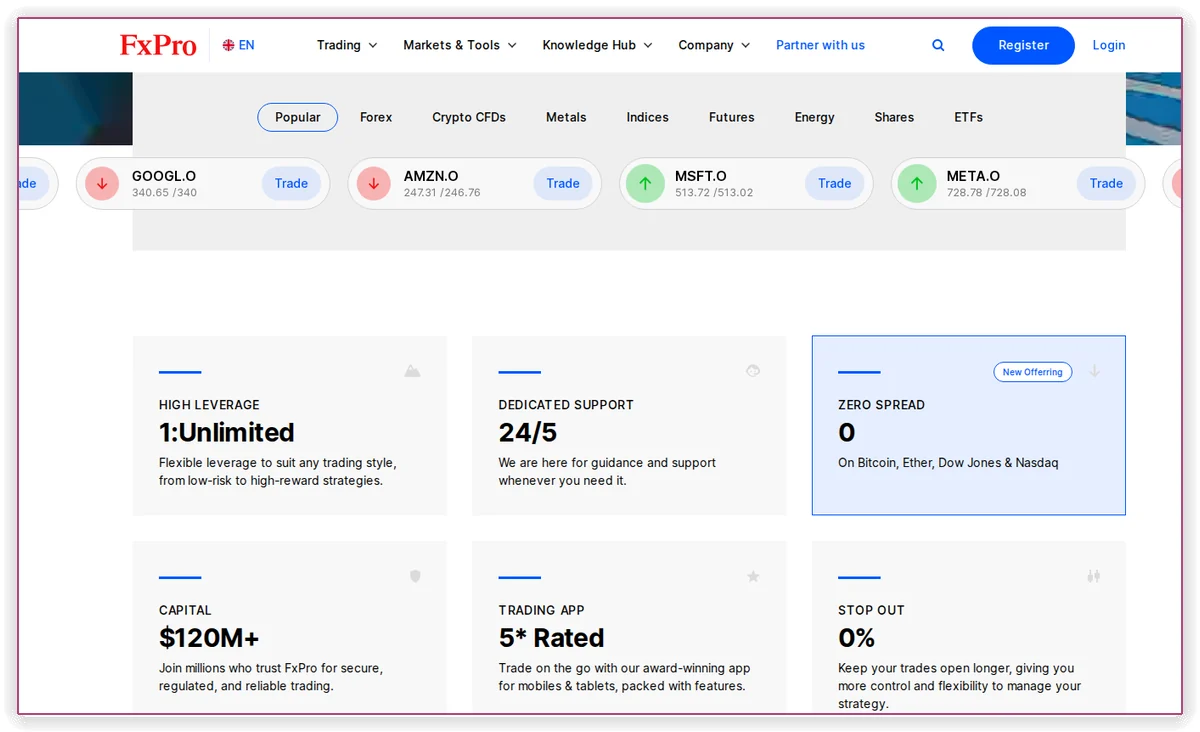Screen dimensions: 1200x732
Task: Select the Shares tab
Action: point(894,117)
